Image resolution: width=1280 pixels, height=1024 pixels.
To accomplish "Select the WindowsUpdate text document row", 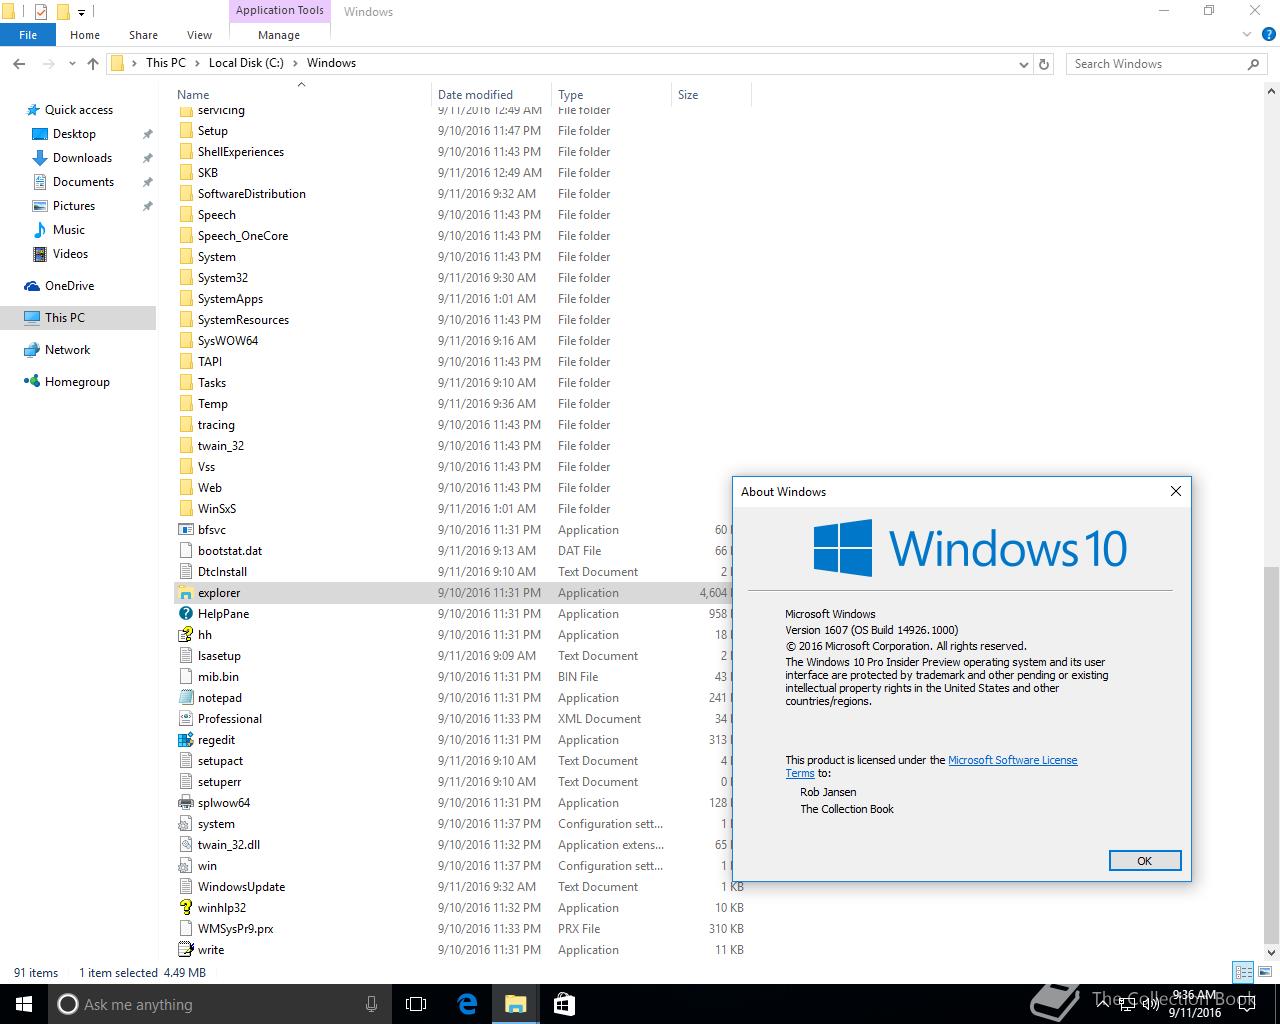I will 461,887.
